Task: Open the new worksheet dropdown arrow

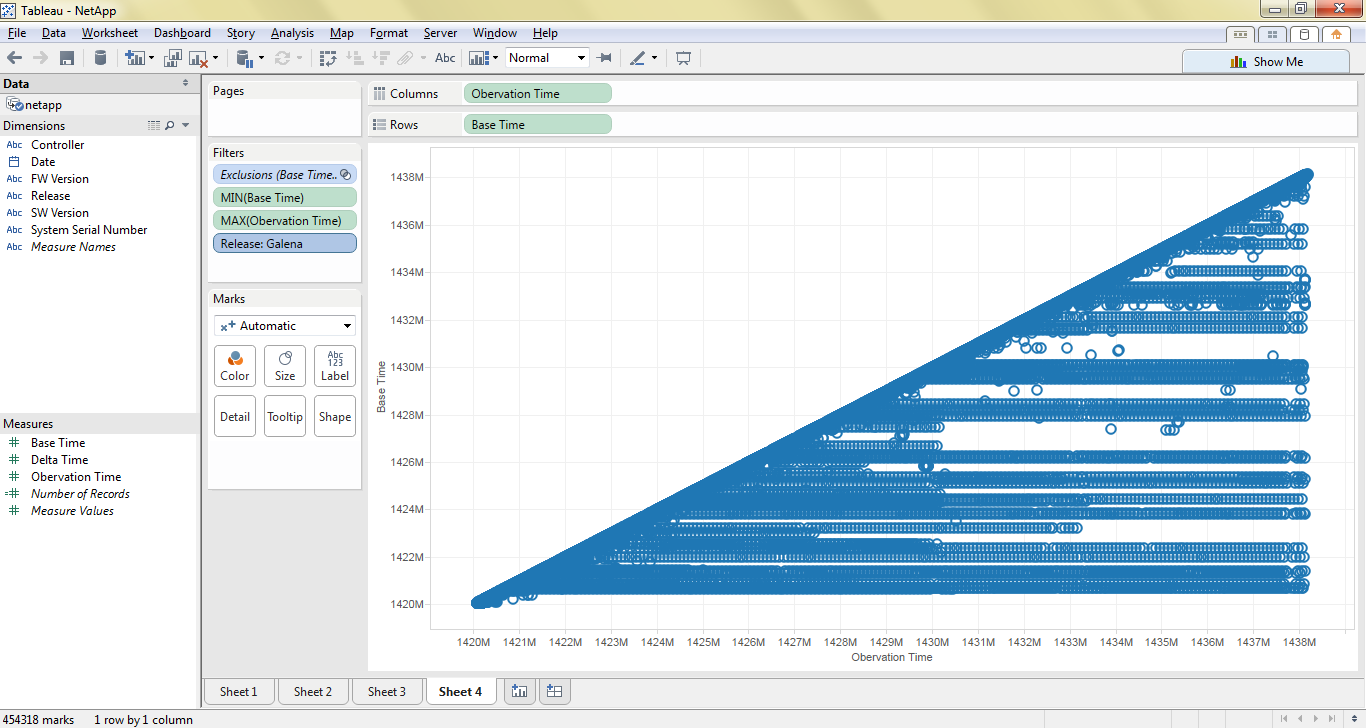Action: (151, 58)
